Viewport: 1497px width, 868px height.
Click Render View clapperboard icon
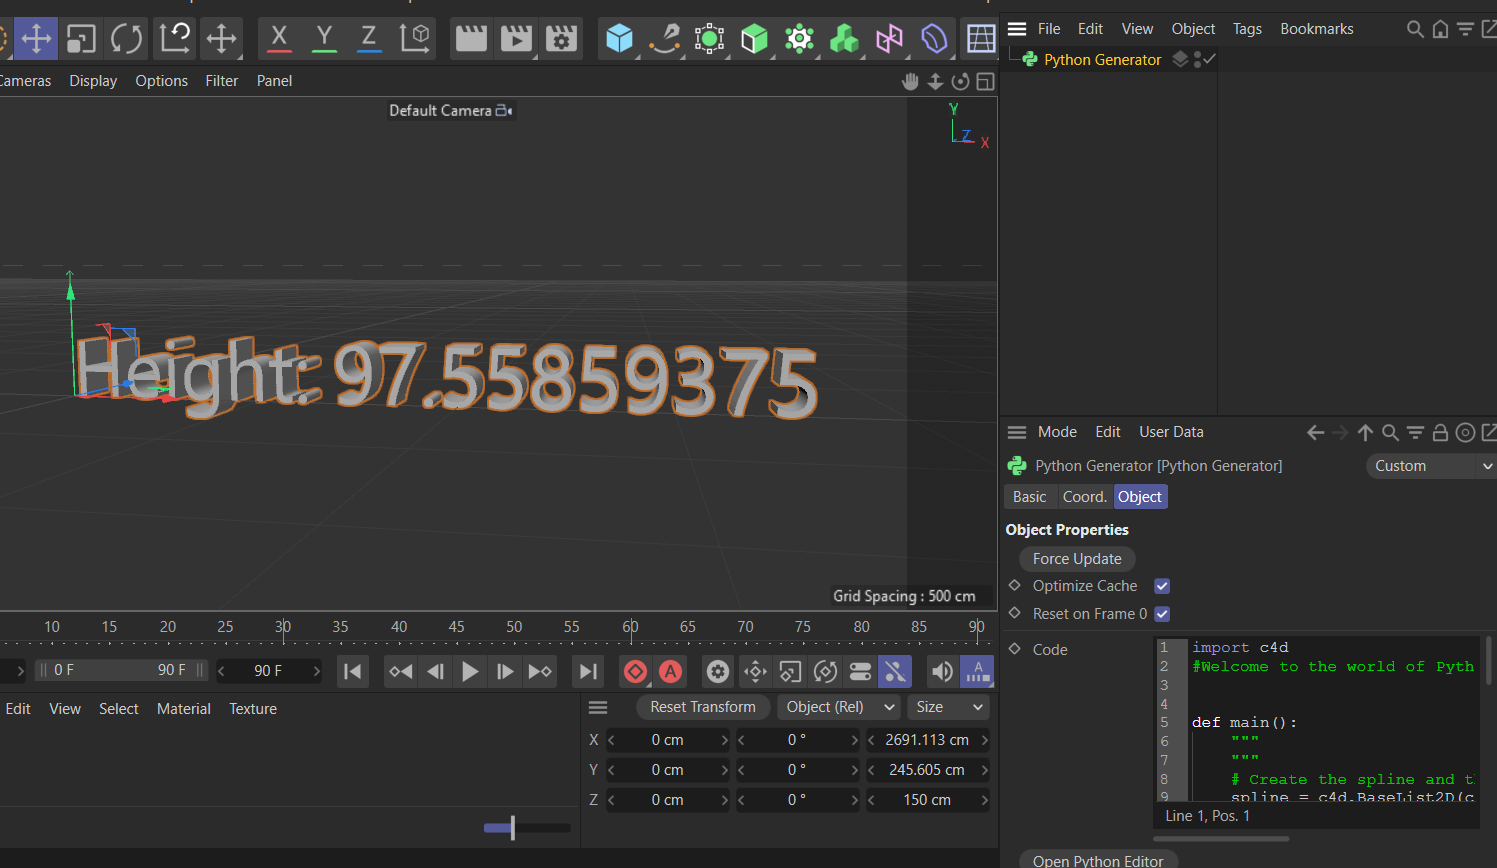[471, 39]
